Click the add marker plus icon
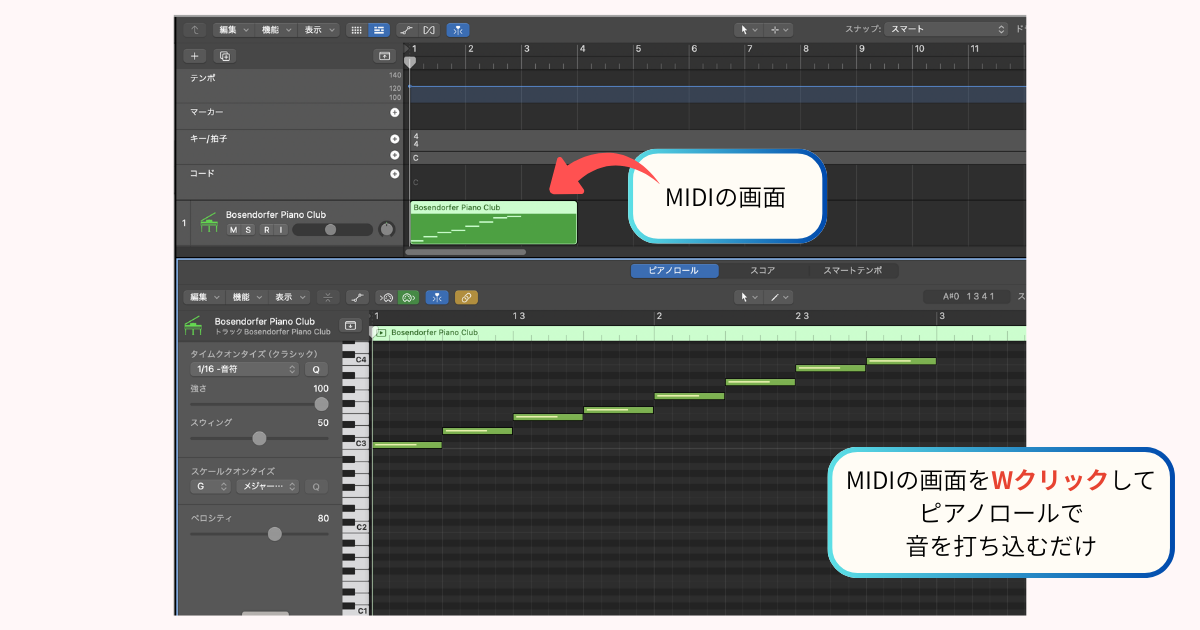 [394, 113]
